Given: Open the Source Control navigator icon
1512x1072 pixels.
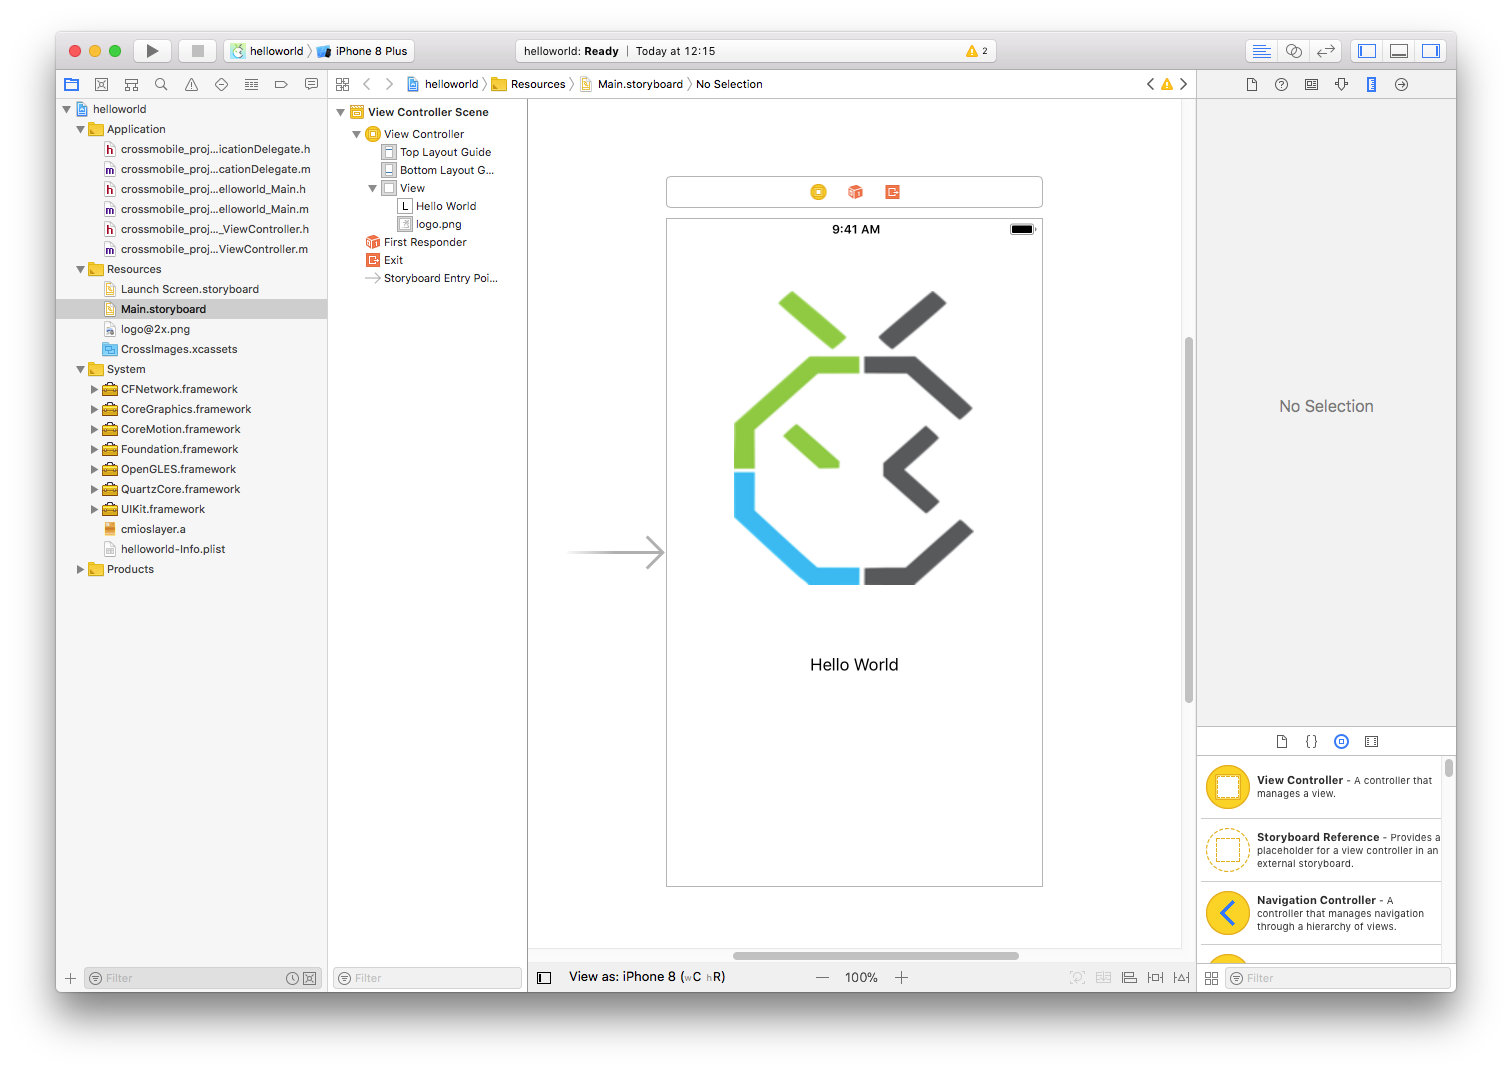Looking at the screenshot, I should [101, 85].
